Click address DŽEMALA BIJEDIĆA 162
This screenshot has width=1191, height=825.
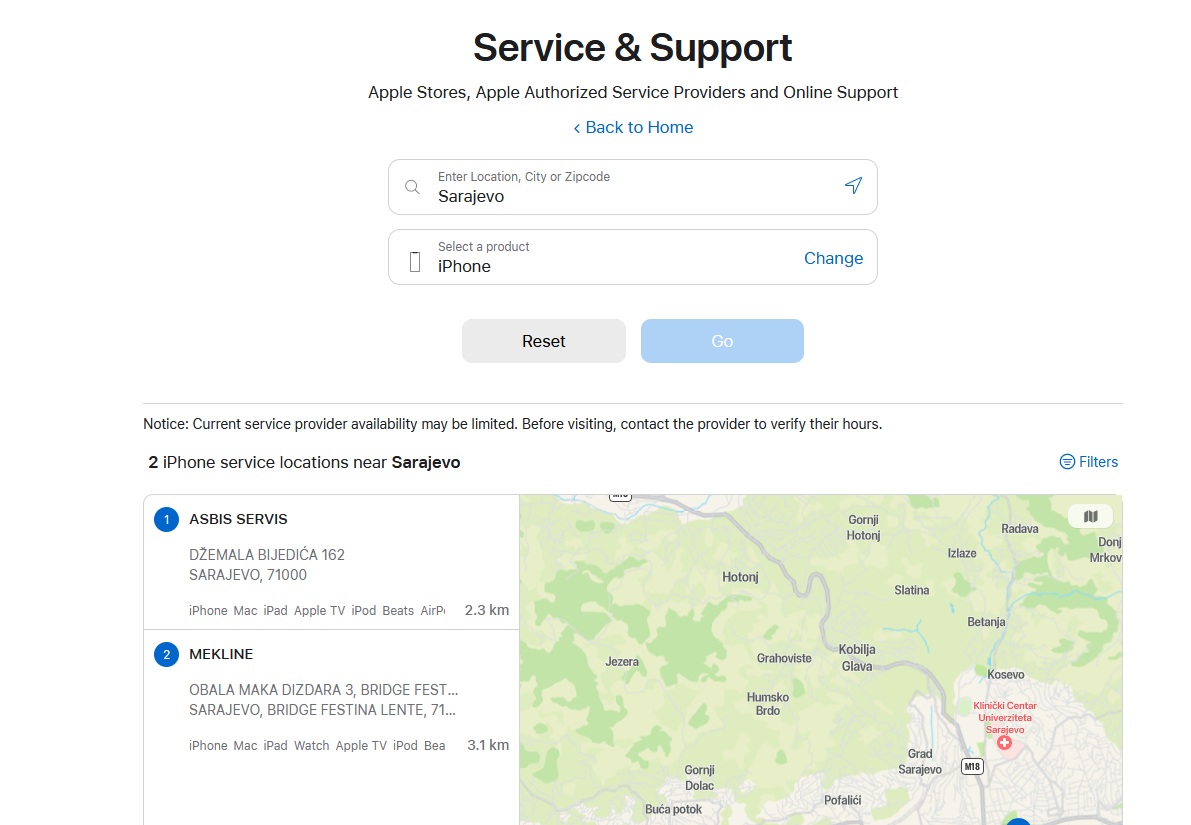pos(267,555)
